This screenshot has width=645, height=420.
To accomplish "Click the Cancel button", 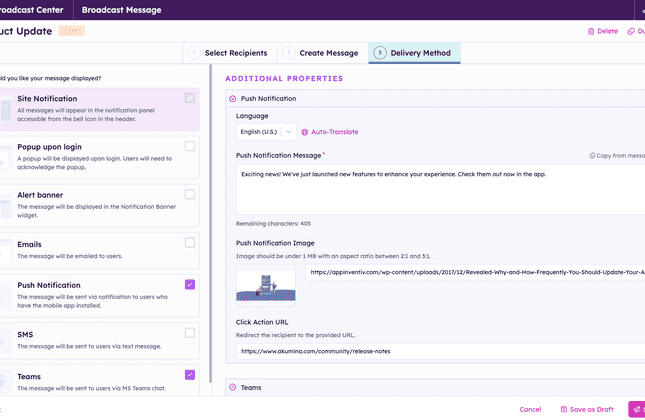I will pos(530,409).
